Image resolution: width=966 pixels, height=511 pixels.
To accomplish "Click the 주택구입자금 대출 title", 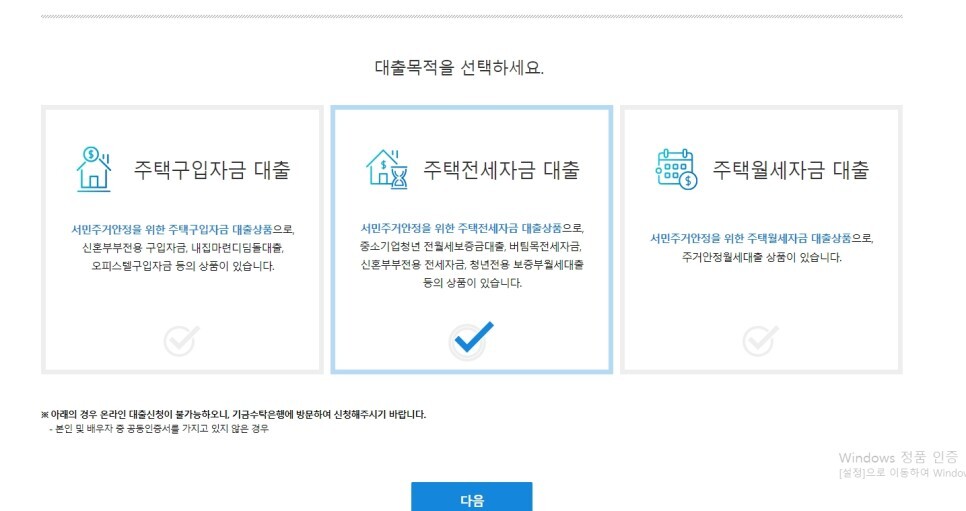I will pyautogui.click(x=212, y=170).
